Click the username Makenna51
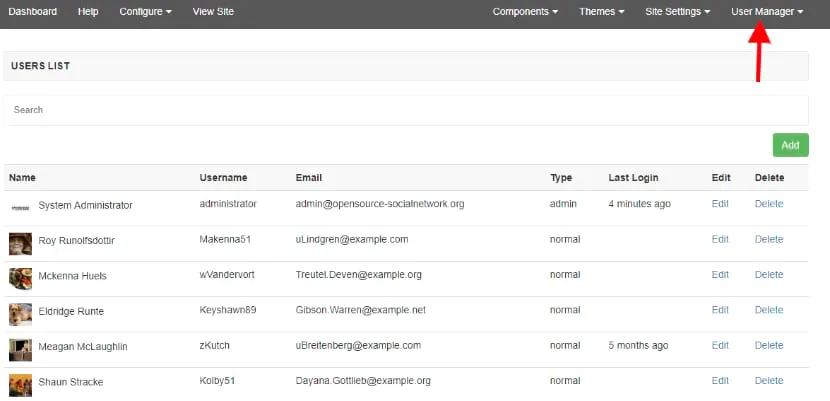 click(225, 239)
